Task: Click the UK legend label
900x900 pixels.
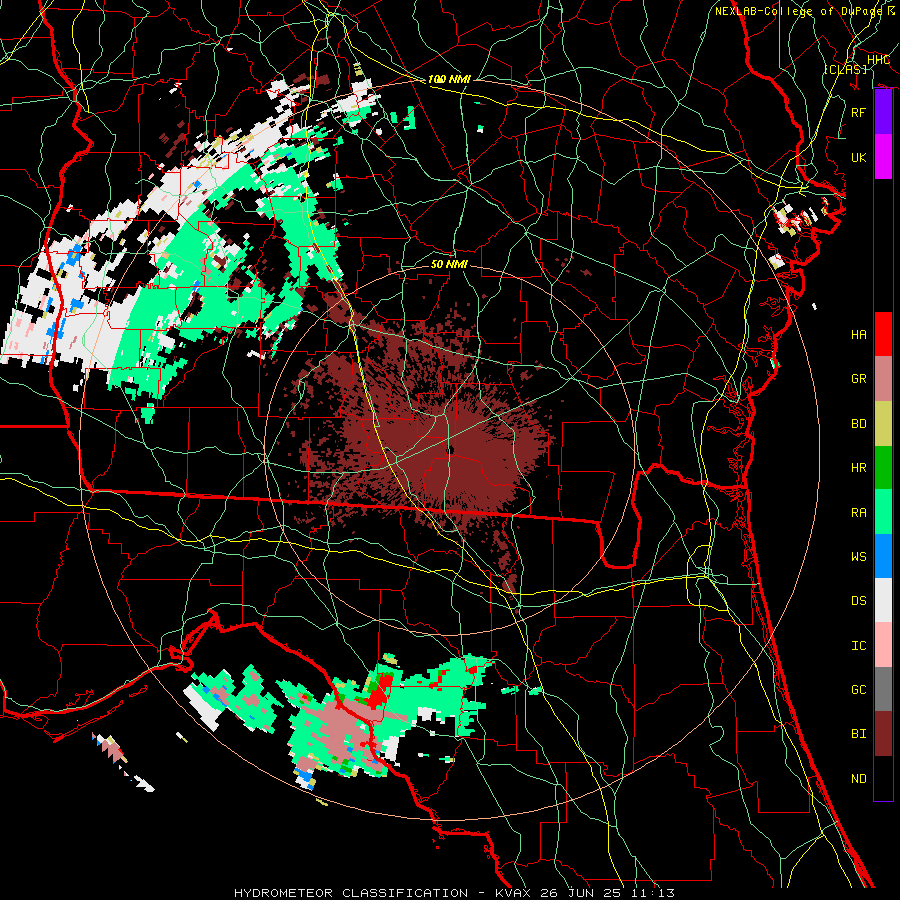Action: [x=858, y=157]
